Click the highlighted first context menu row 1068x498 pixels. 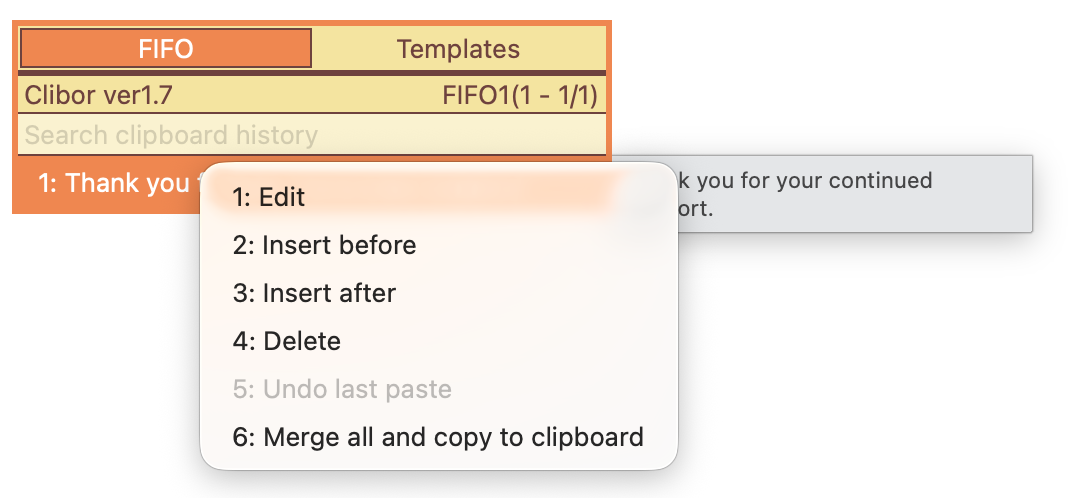(x=439, y=197)
